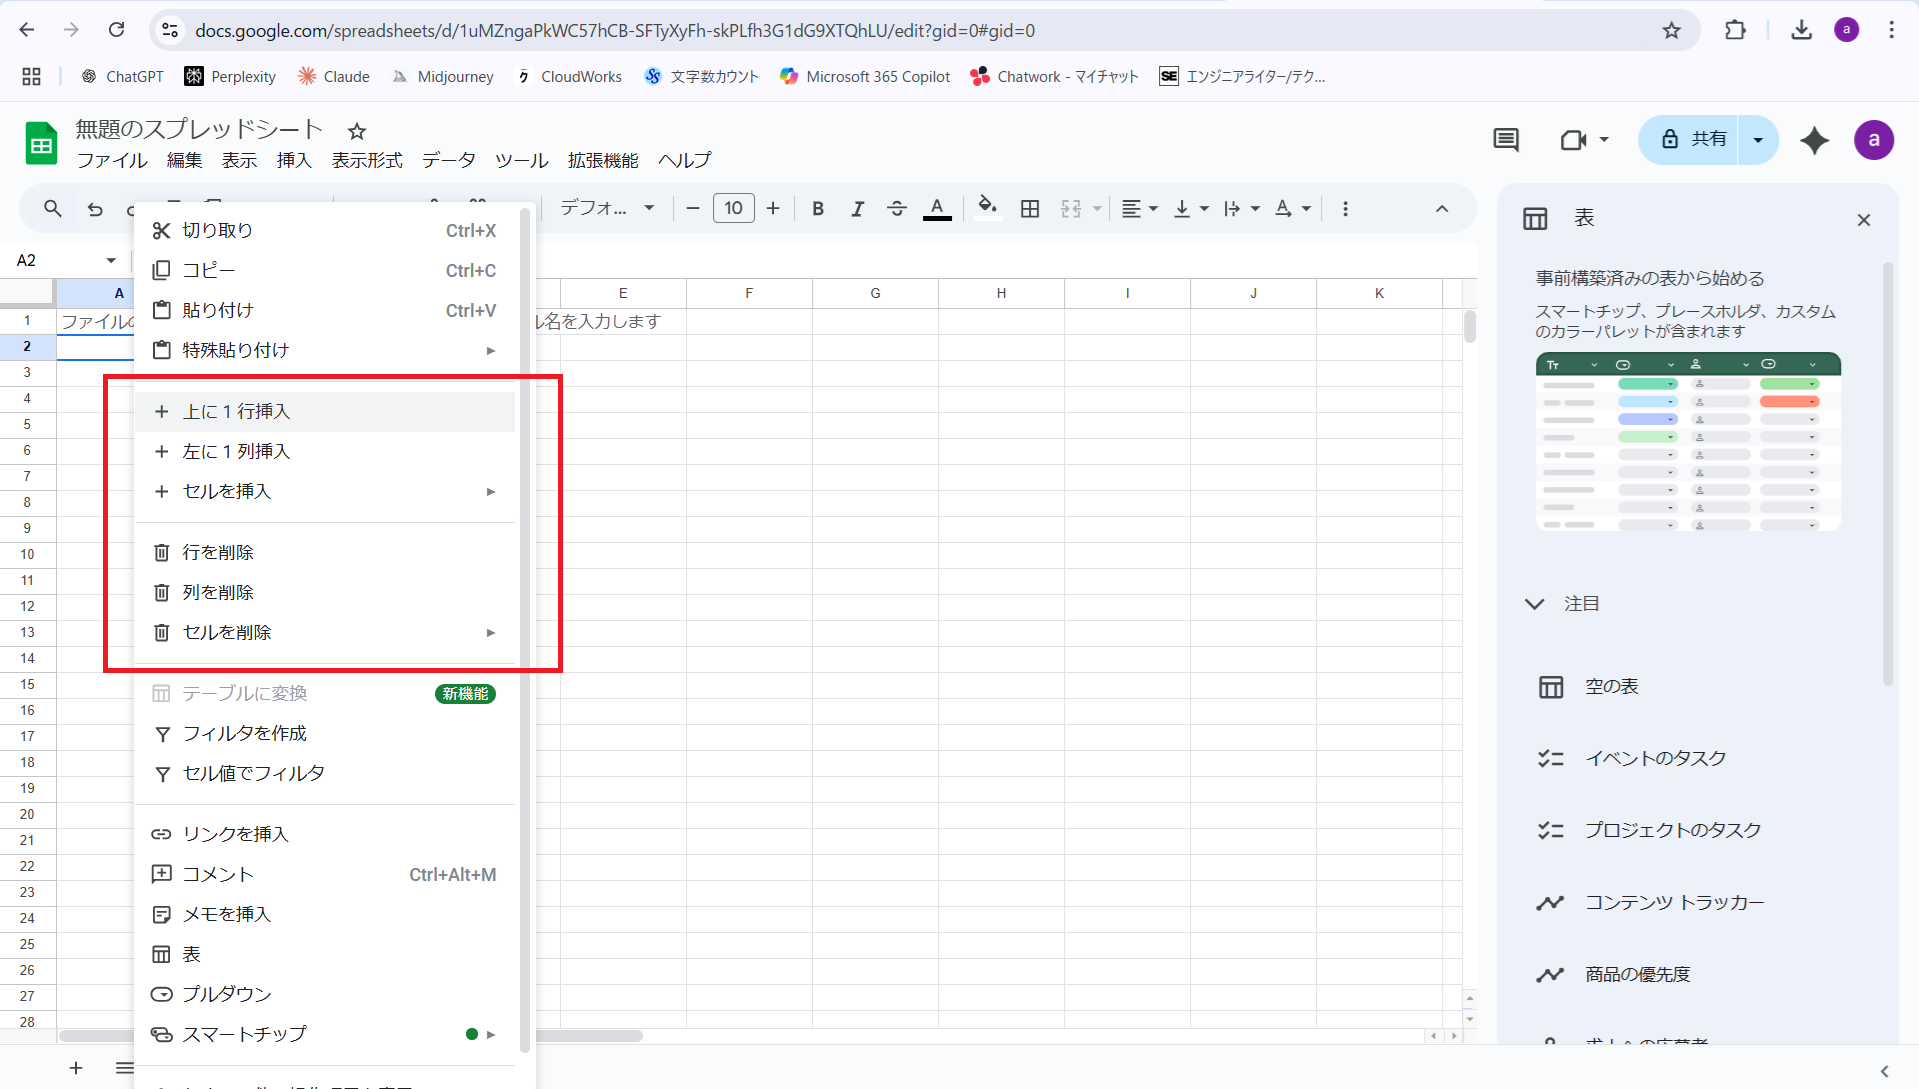The image size is (1919, 1089).
Task: Open the cell borders tool
Action: (1030, 208)
